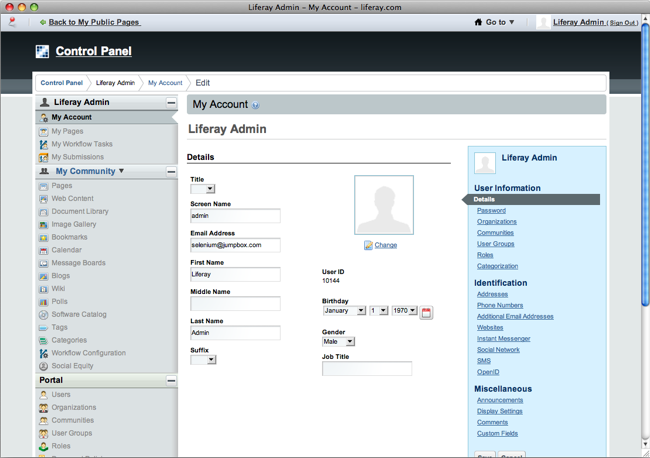The width and height of the screenshot is (650, 458).
Task: Click the large user portrait image
Action: coord(384,205)
